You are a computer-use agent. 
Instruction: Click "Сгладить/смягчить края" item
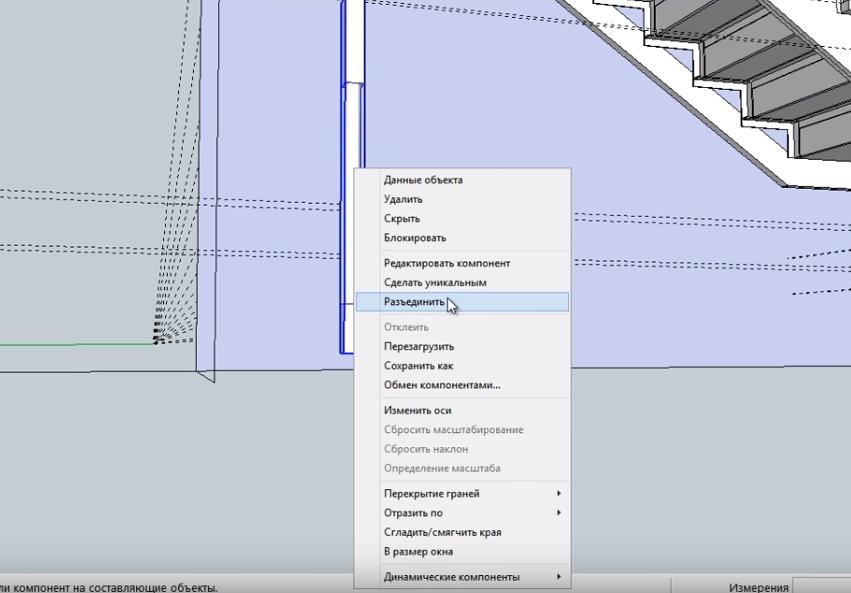(442, 532)
